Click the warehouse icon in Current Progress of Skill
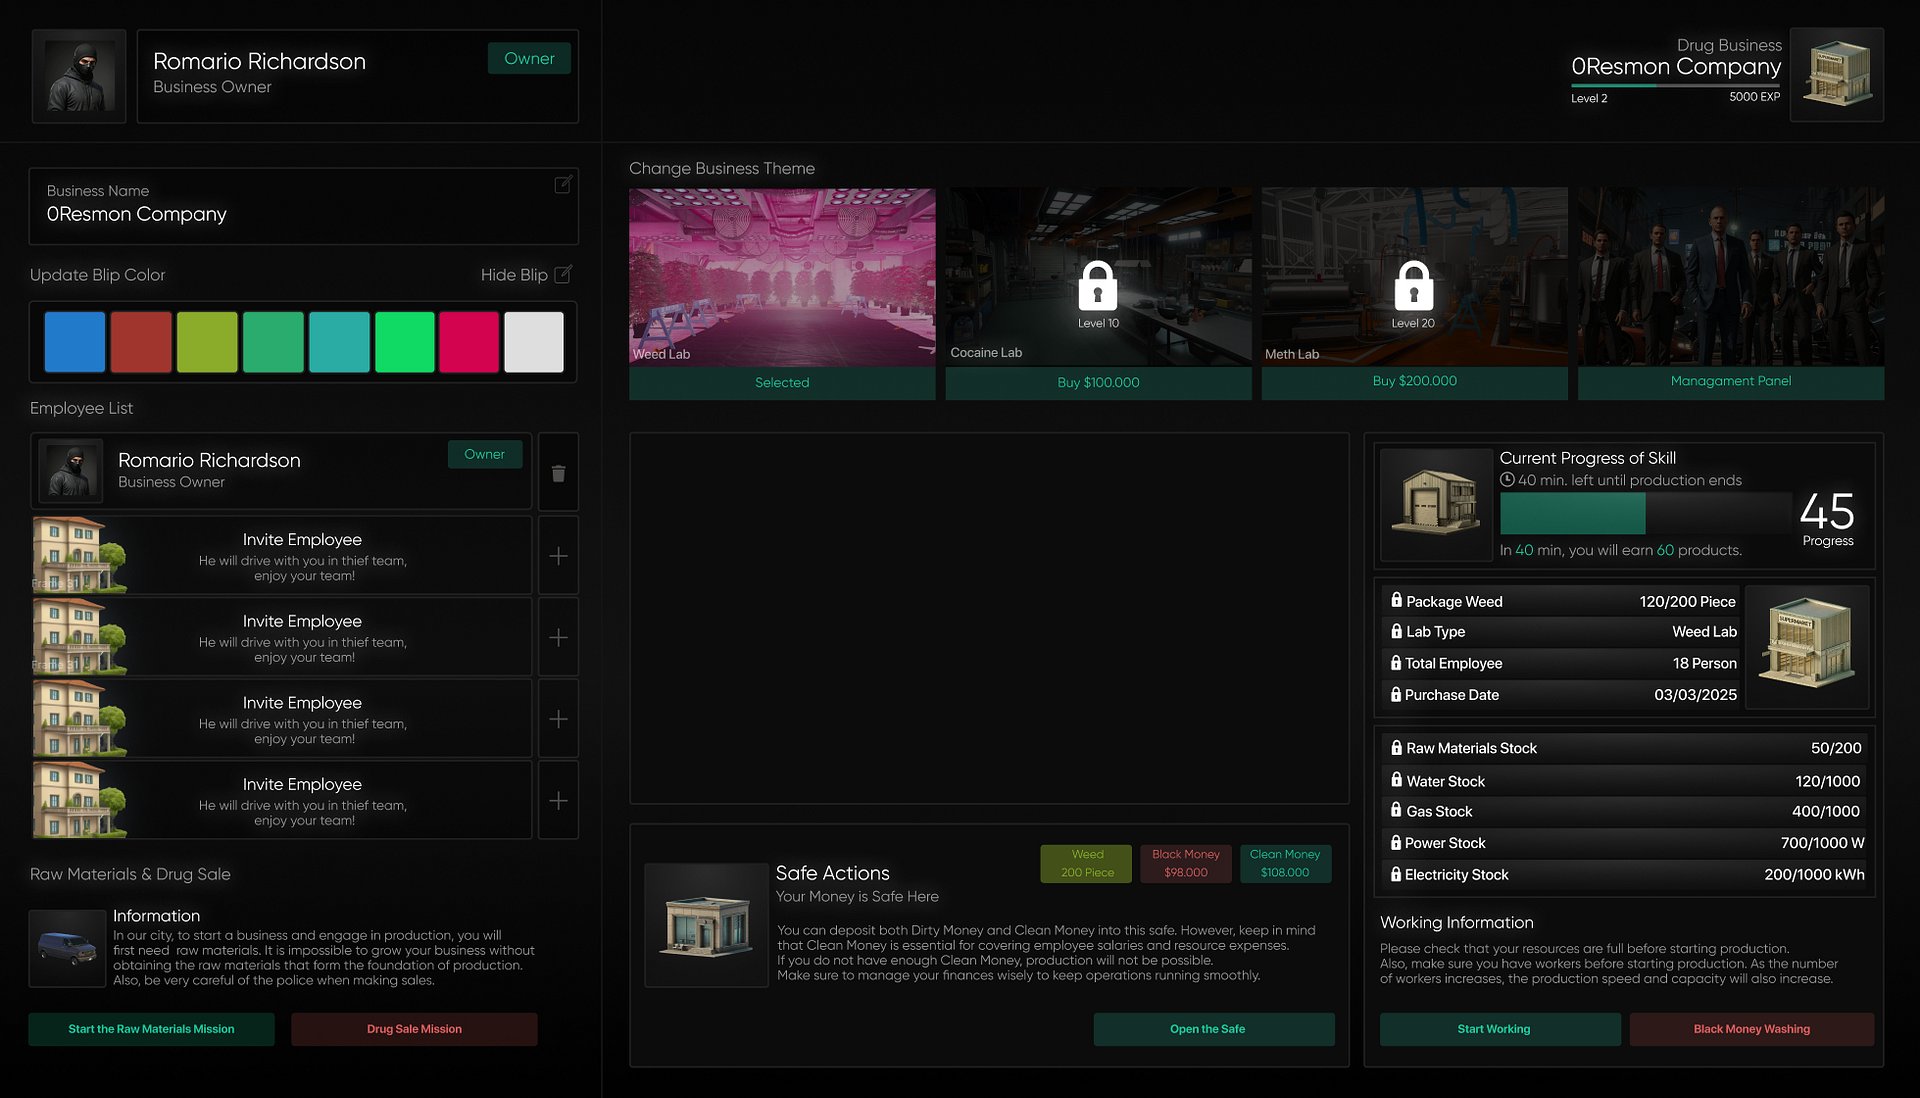1920x1098 pixels. pyautogui.click(x=1436, y=505)
